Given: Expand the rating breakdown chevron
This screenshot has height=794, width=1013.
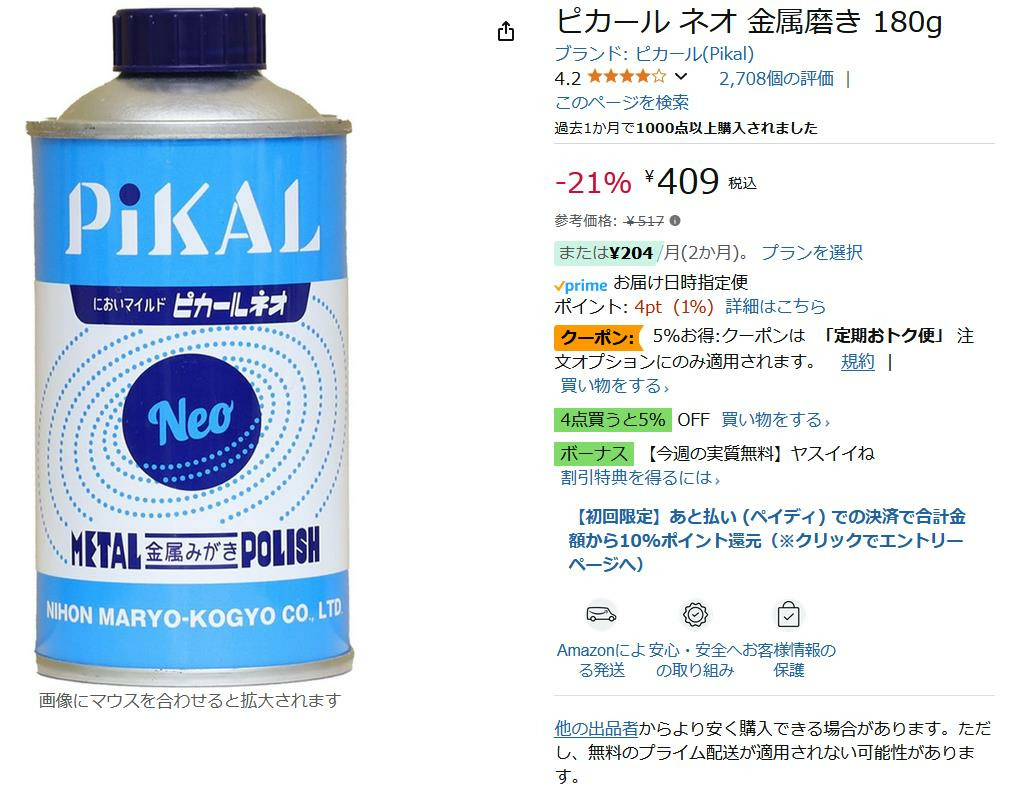Looking at the screenshot, I should (681, 77).
